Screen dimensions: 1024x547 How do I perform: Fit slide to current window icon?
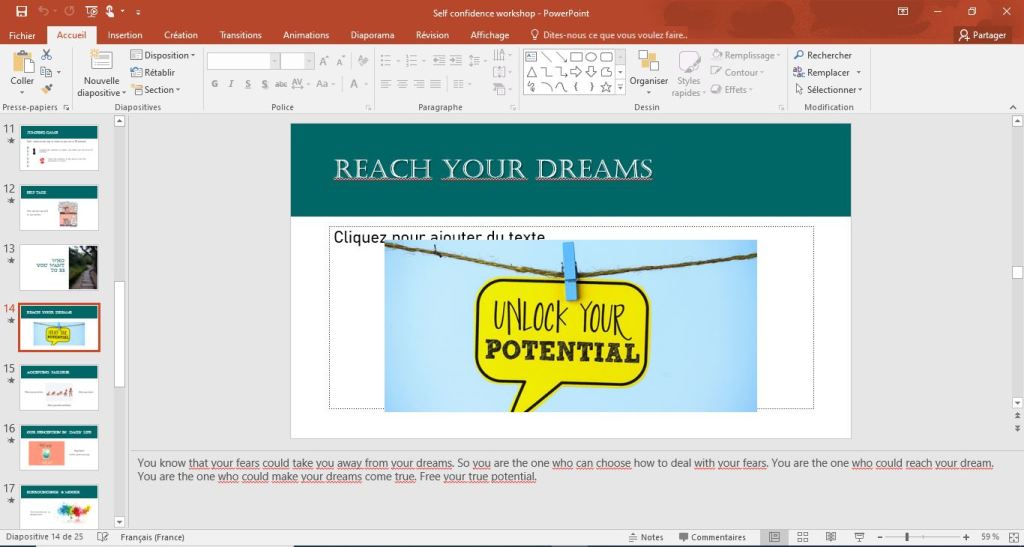[1011, 537]
